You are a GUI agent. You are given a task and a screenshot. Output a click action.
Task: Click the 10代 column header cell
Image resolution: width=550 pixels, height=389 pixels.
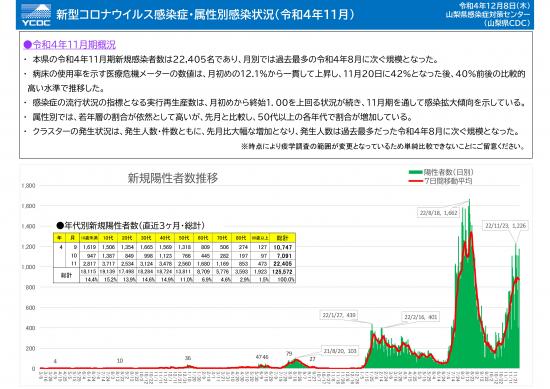pyautogui.click(x=108, y=237)
